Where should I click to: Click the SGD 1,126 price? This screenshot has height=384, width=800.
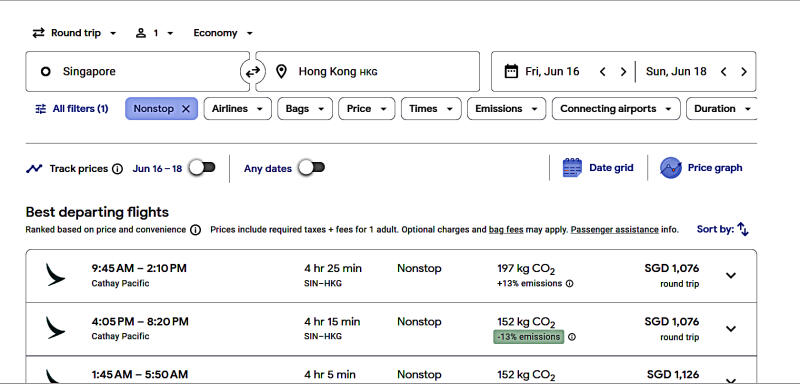click(x=673, y=375)
